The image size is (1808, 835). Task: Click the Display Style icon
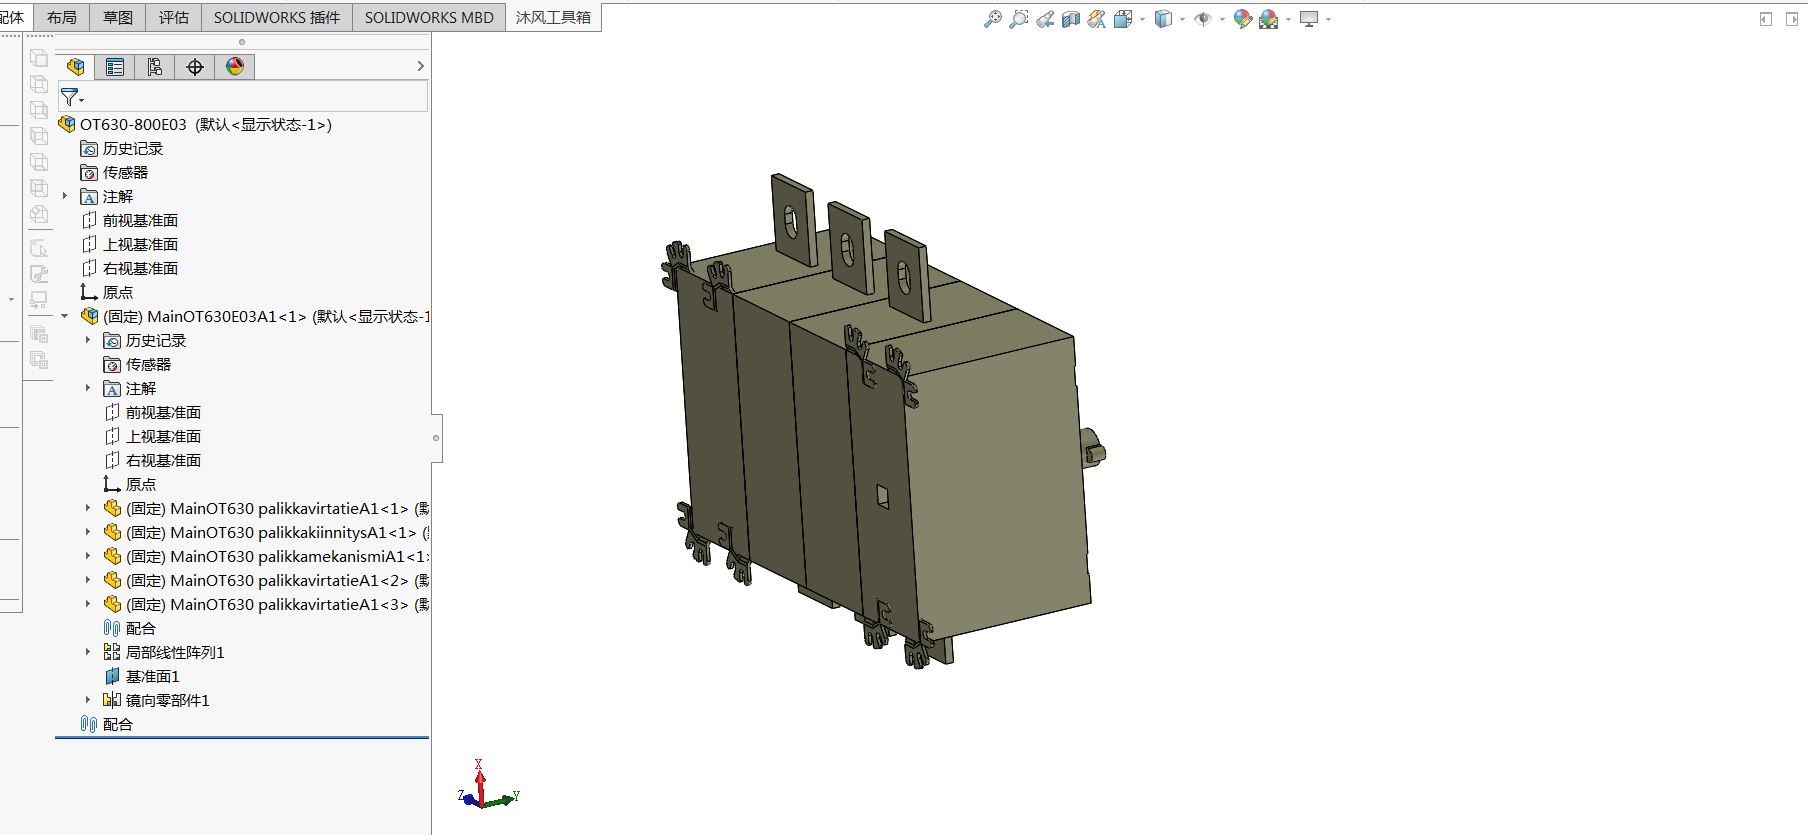[x=1163, y=19]
